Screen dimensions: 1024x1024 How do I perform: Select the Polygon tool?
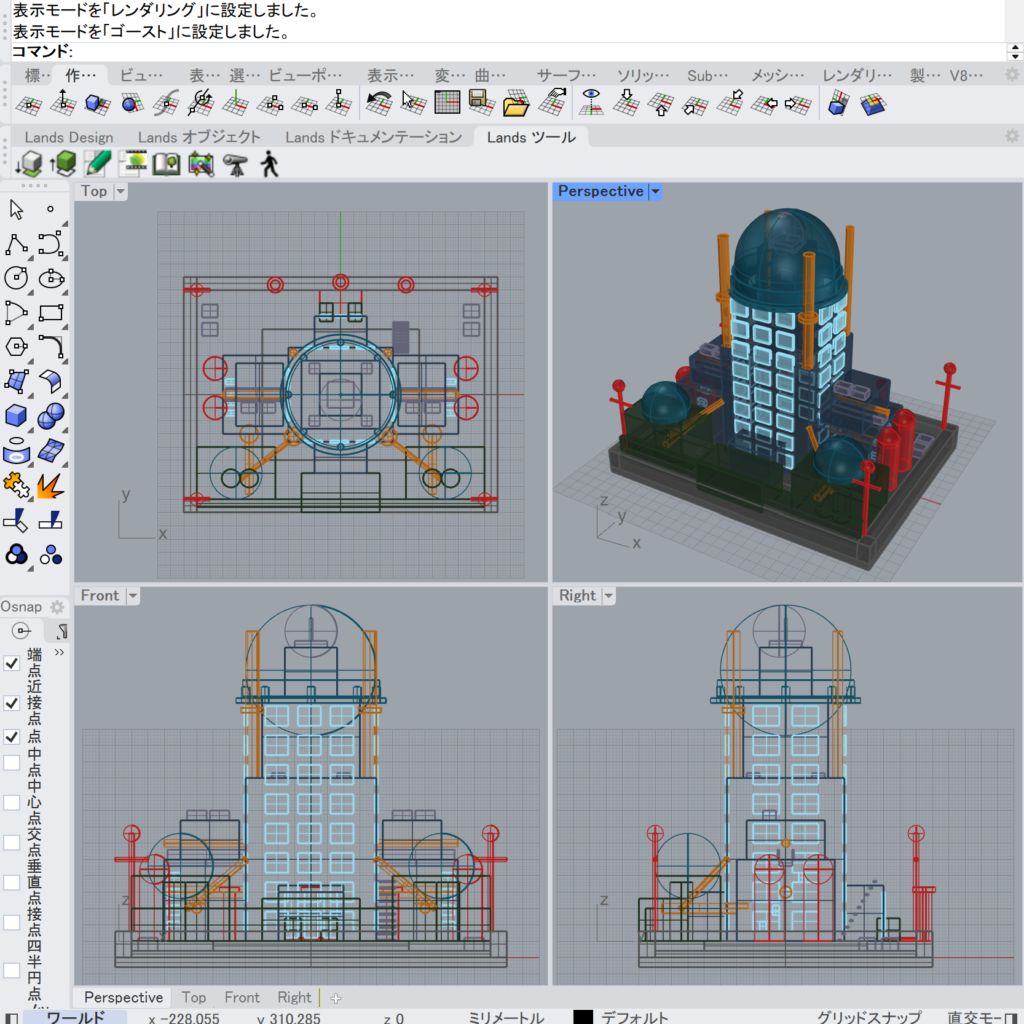point(16,347)
